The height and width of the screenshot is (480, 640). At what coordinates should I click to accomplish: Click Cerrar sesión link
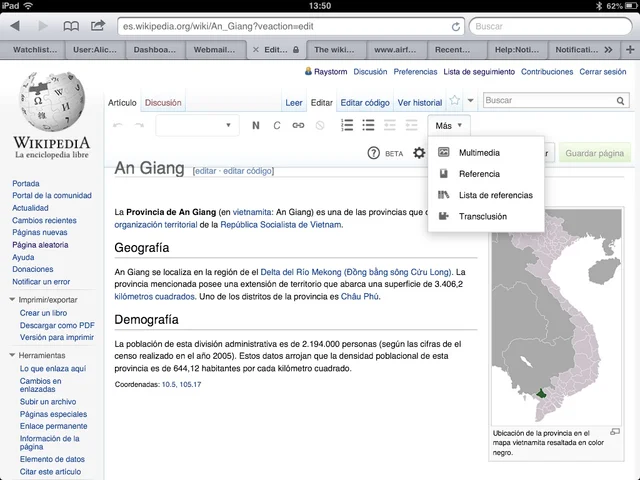[602, 72]
